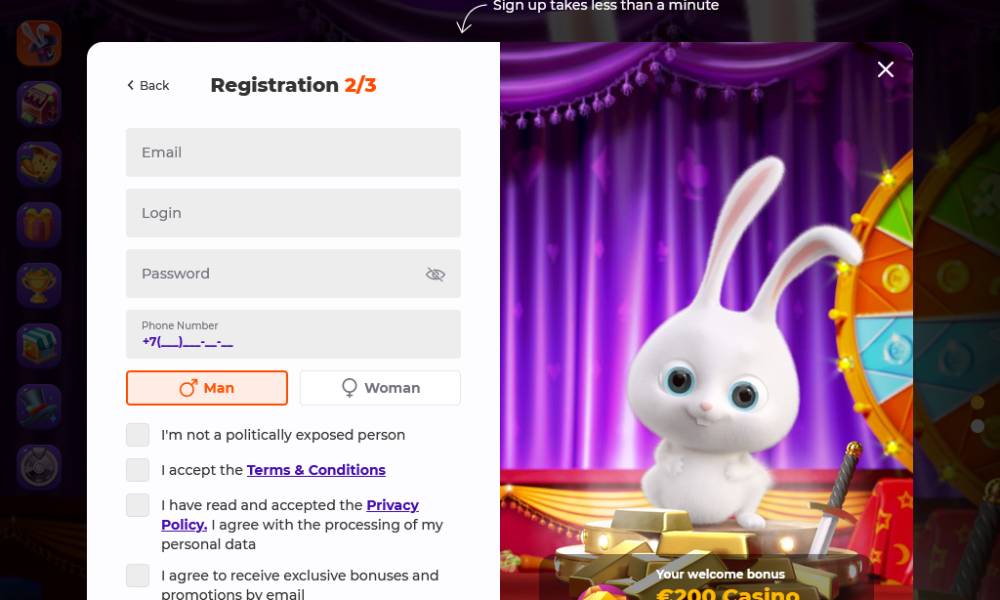Check 'I'm not a politically exposed person'

pos(138,435)
